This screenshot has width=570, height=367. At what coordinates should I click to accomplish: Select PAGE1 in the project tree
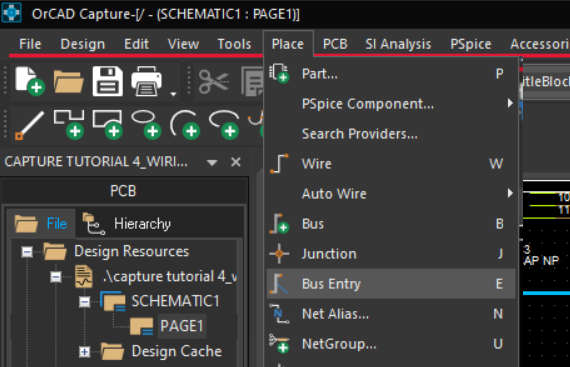pos(181,326)
